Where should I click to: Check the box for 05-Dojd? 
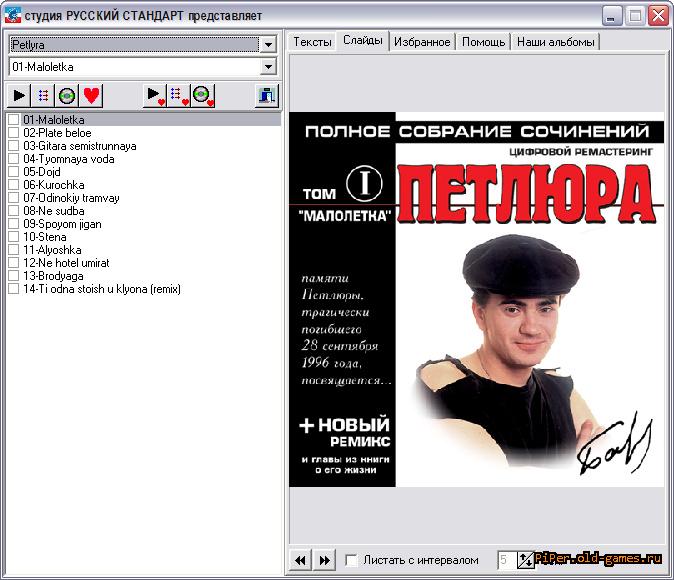click(14, 172)
